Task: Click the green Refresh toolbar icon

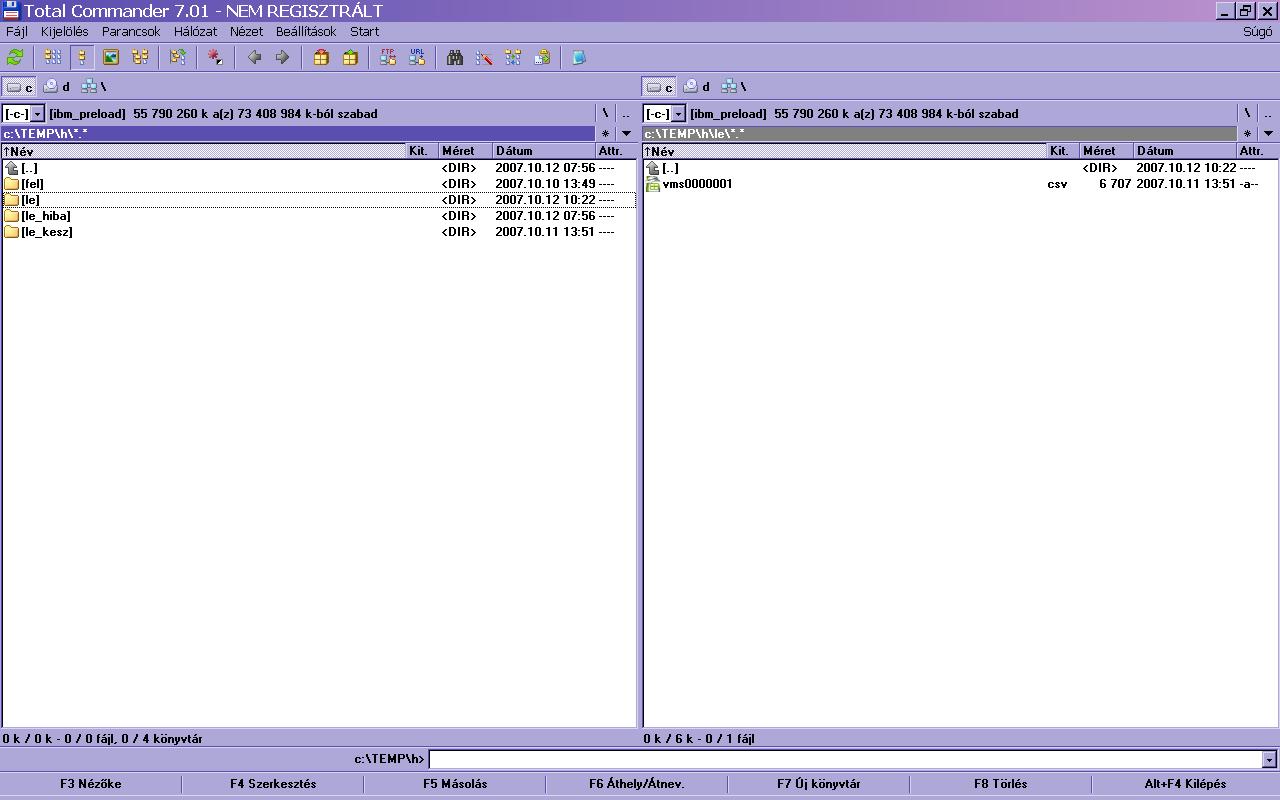Action: pyautogui.click(x=15, y=57)
